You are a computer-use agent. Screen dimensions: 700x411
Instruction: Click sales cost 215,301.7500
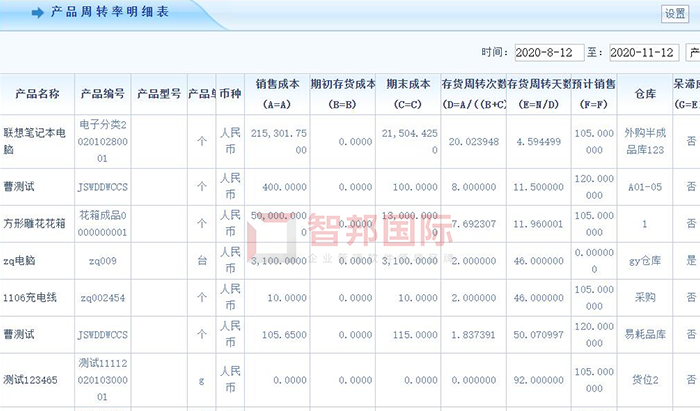[x=279, y=141]
